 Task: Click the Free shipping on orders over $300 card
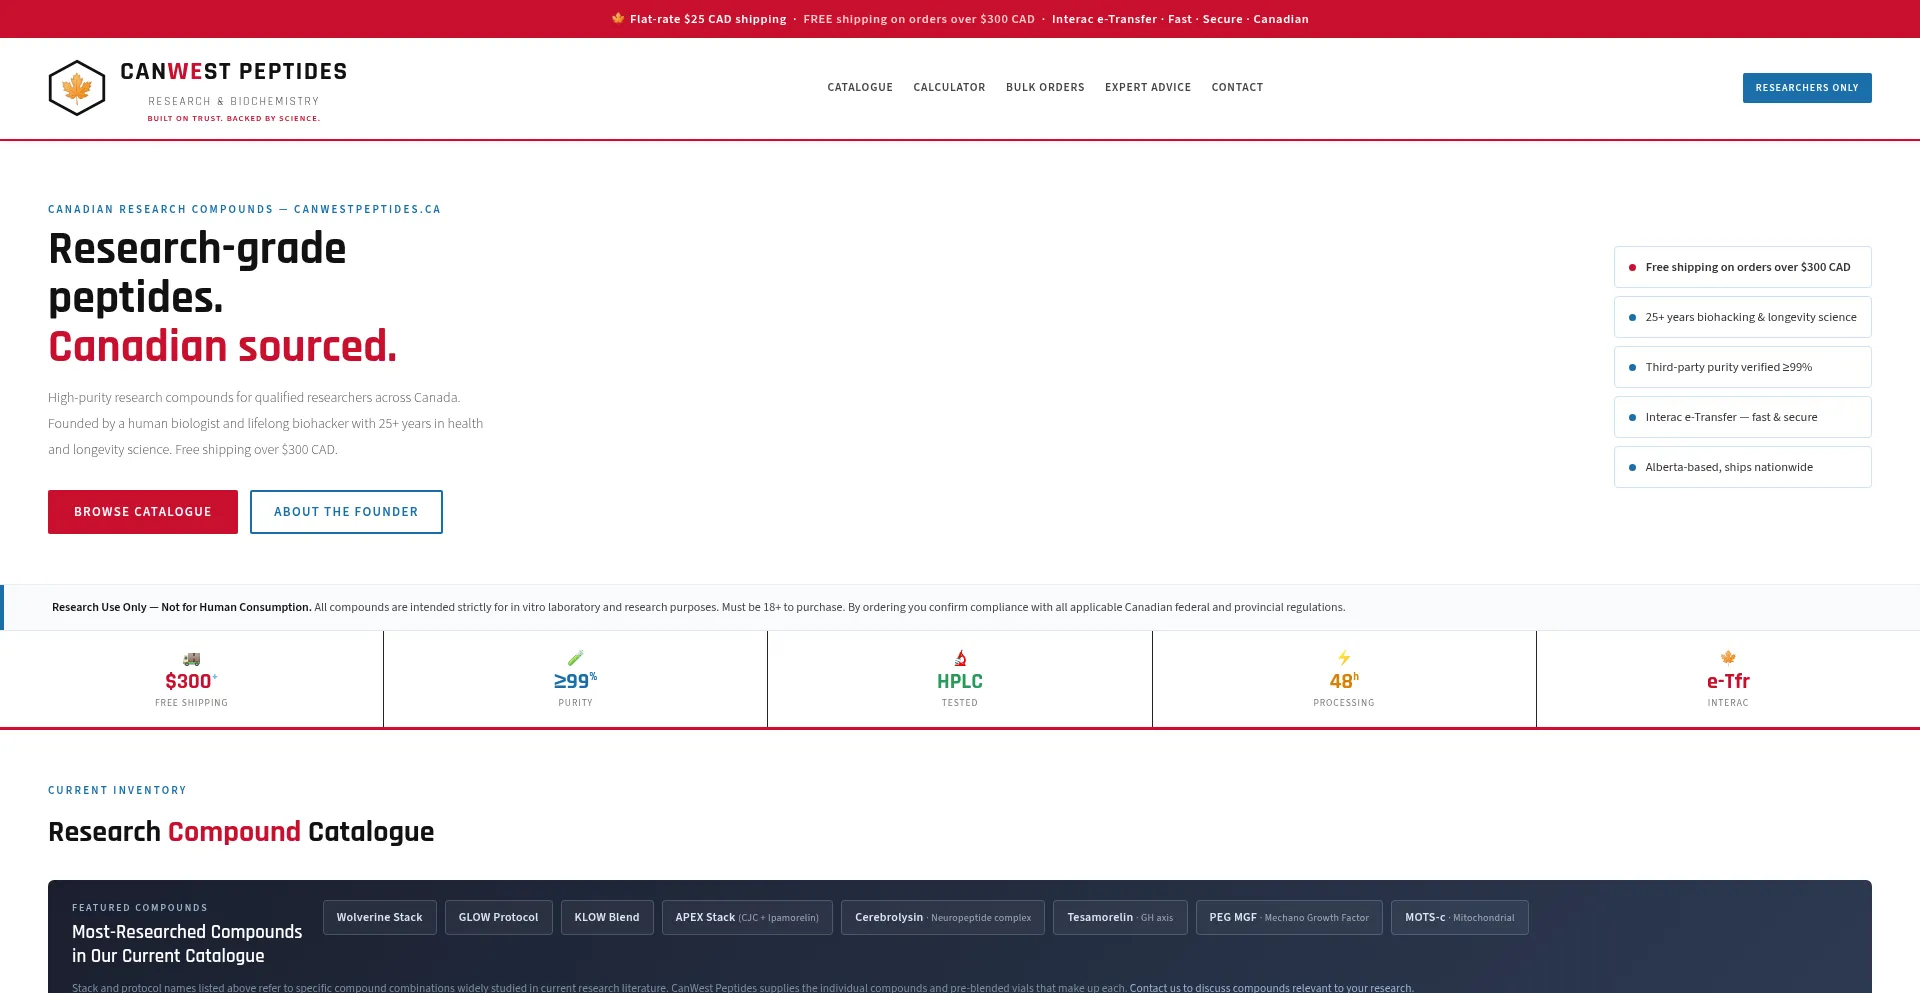pos(1743,267)
